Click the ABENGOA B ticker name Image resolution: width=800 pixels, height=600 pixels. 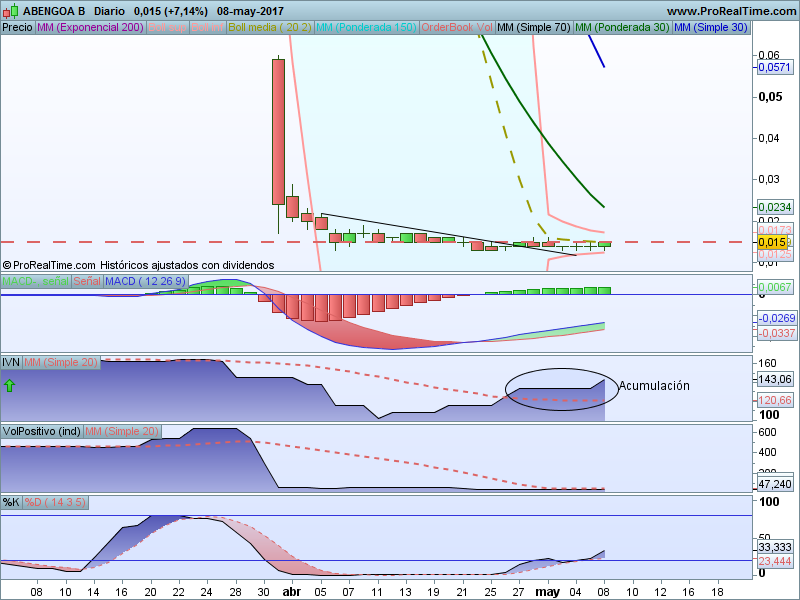tap(54, 11)
